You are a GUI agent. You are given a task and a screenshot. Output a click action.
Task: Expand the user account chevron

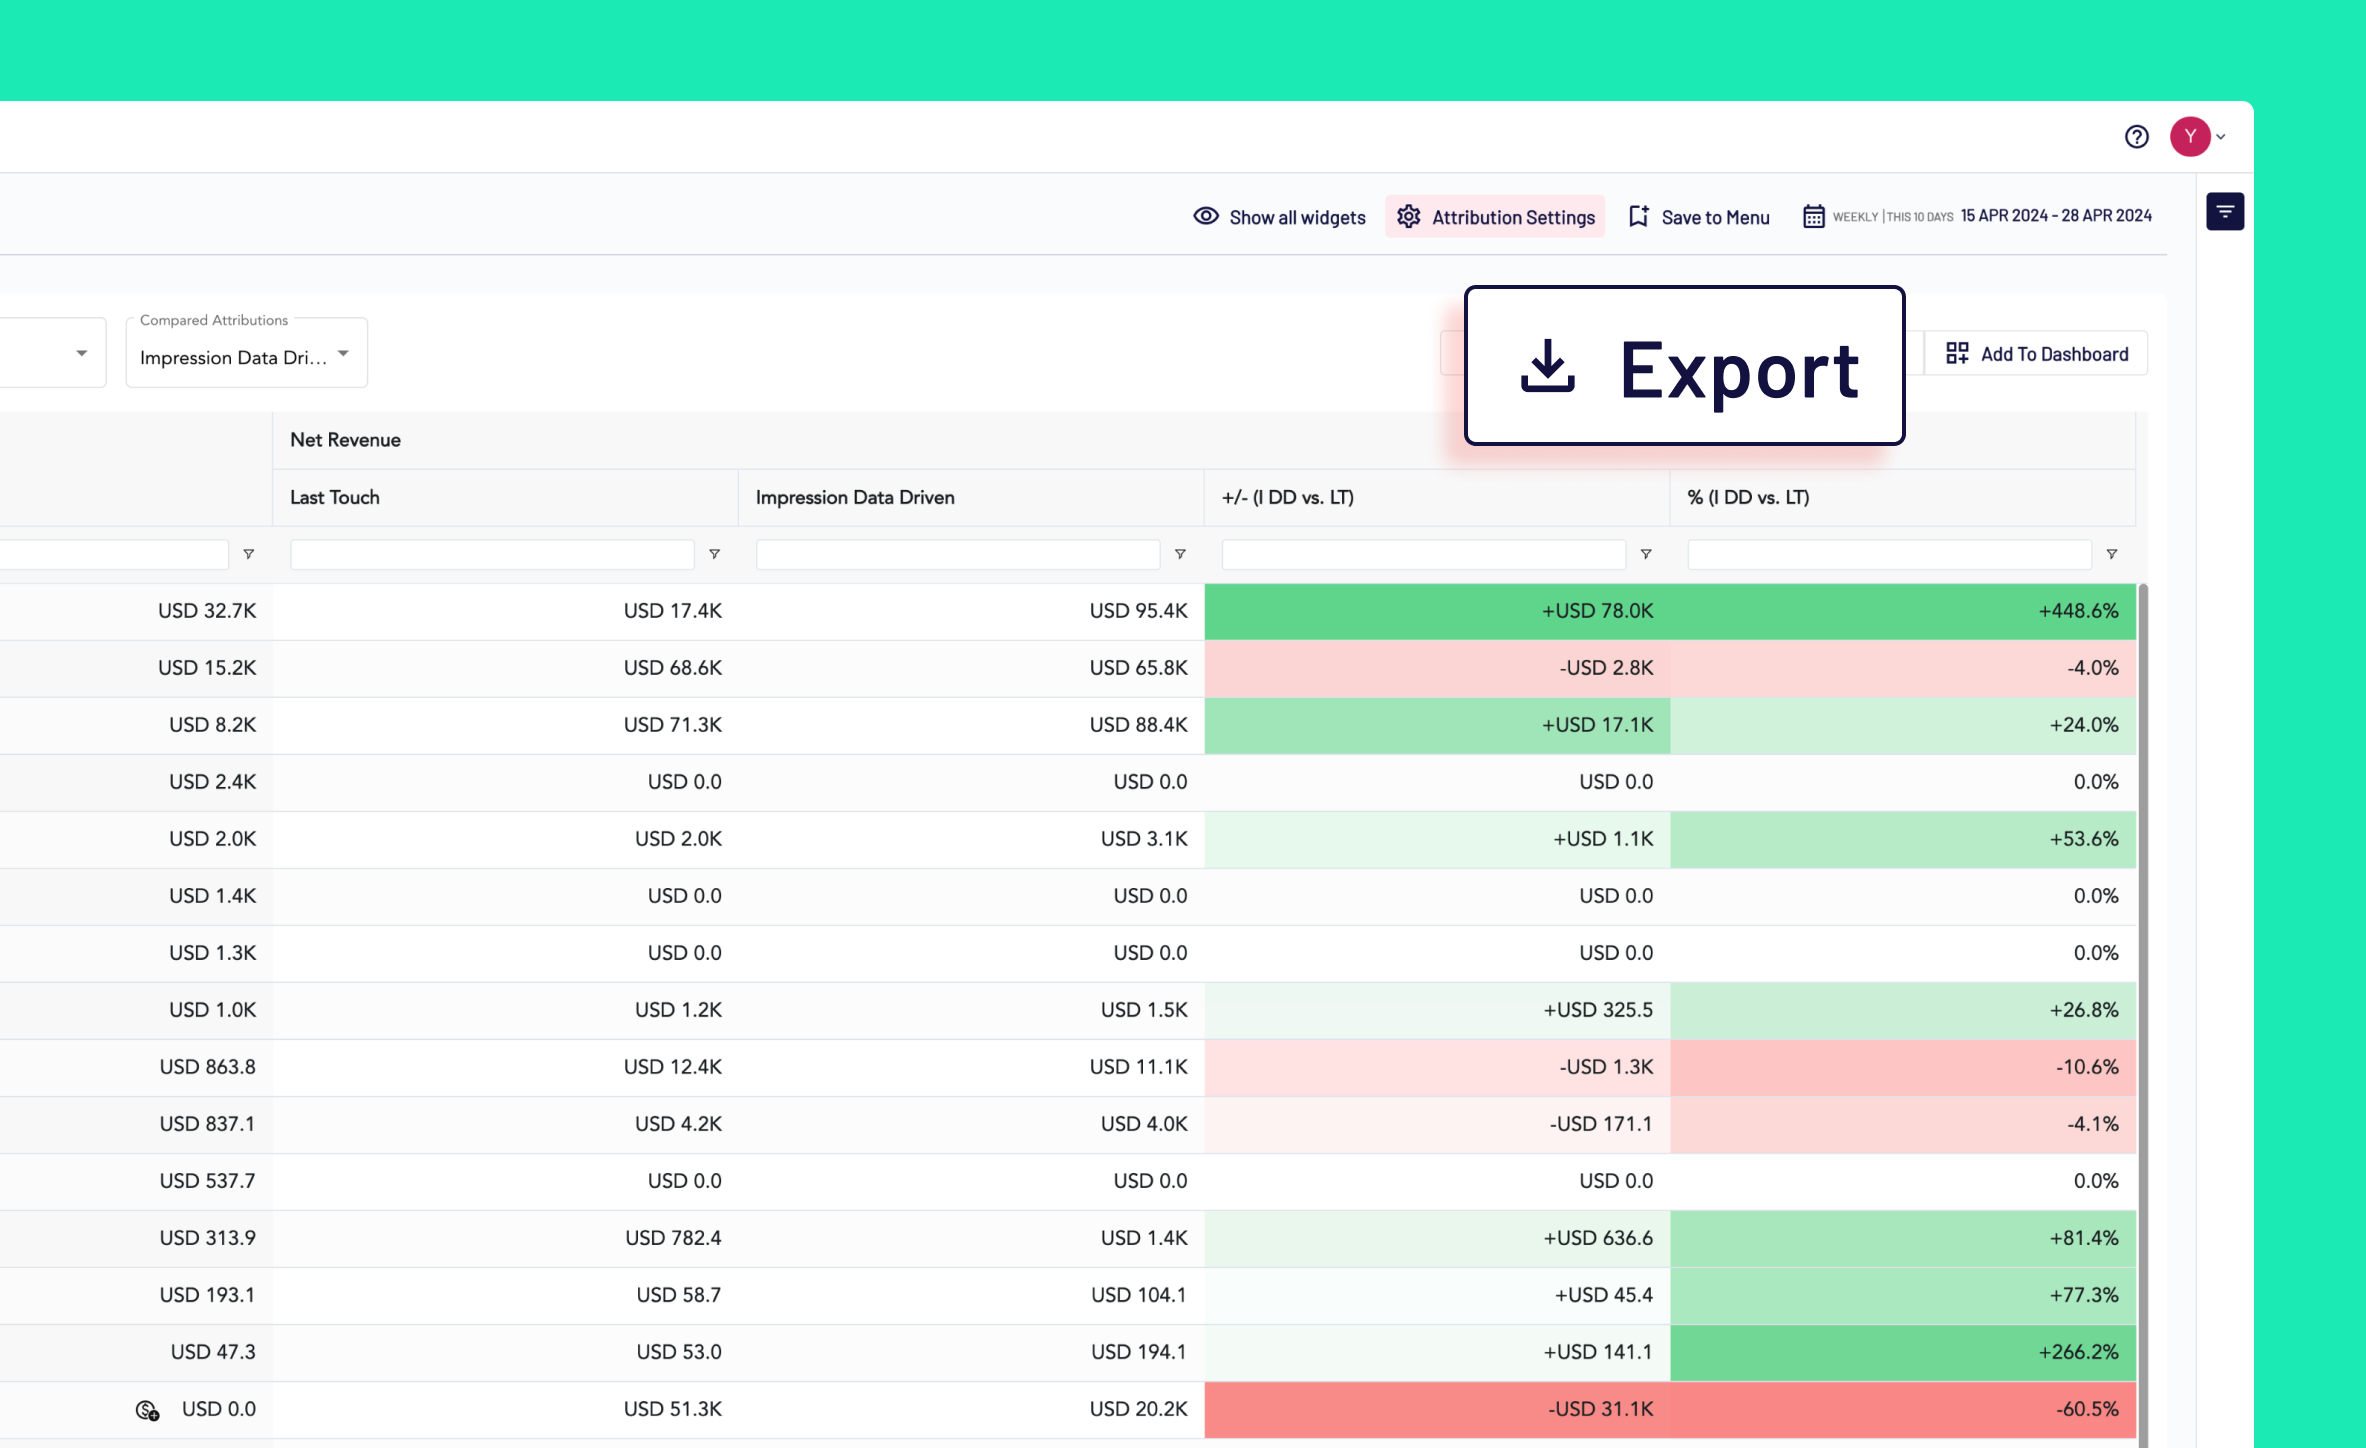2221,137
